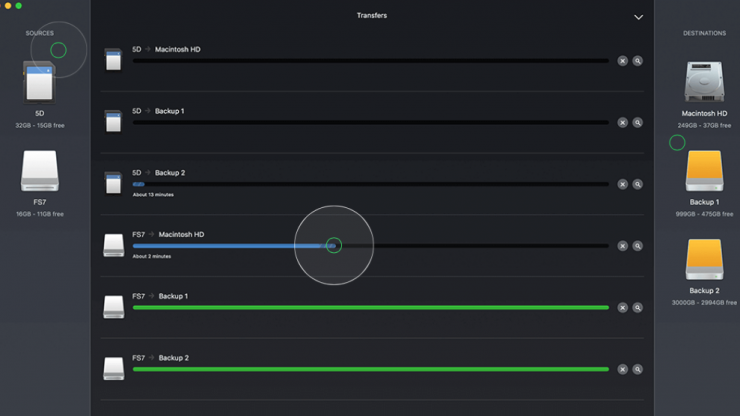Reveal 5D to Macintosh HD transfer details
Viewport: 740px width, 416px height.
pyautogui.click(x=637, y=61)
